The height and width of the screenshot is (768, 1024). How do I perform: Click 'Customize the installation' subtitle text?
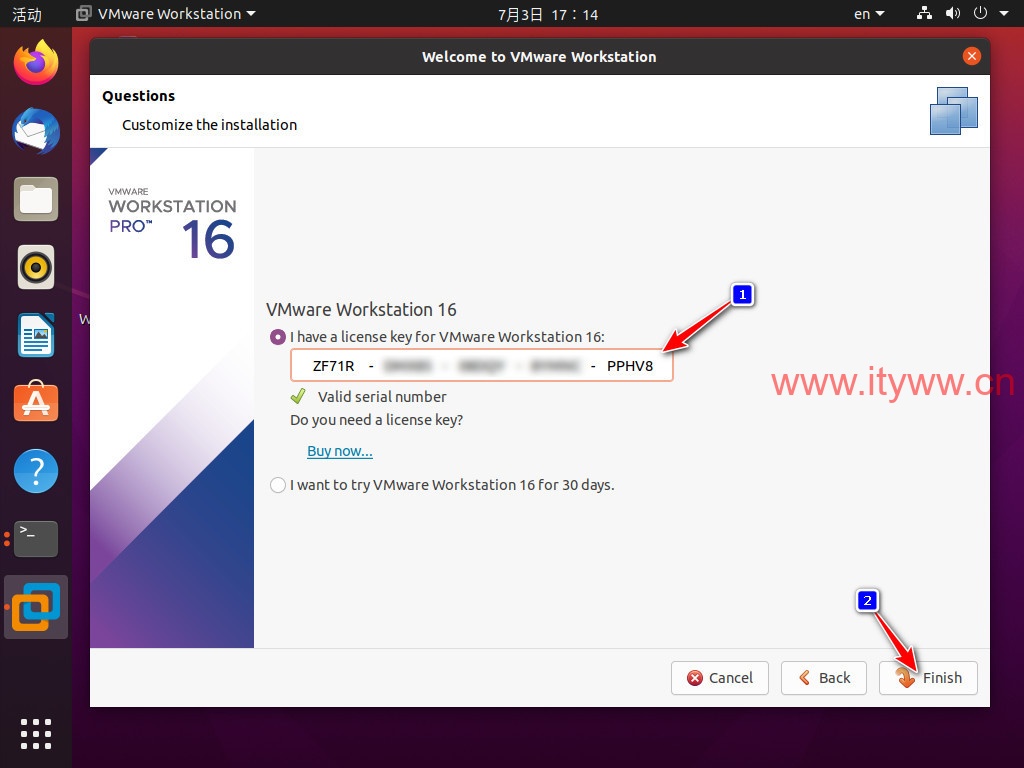209,125
